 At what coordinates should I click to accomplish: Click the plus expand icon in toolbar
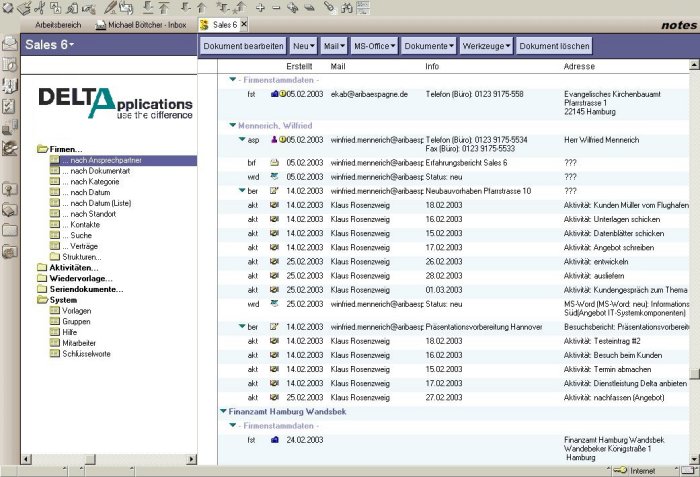[260, 7]
